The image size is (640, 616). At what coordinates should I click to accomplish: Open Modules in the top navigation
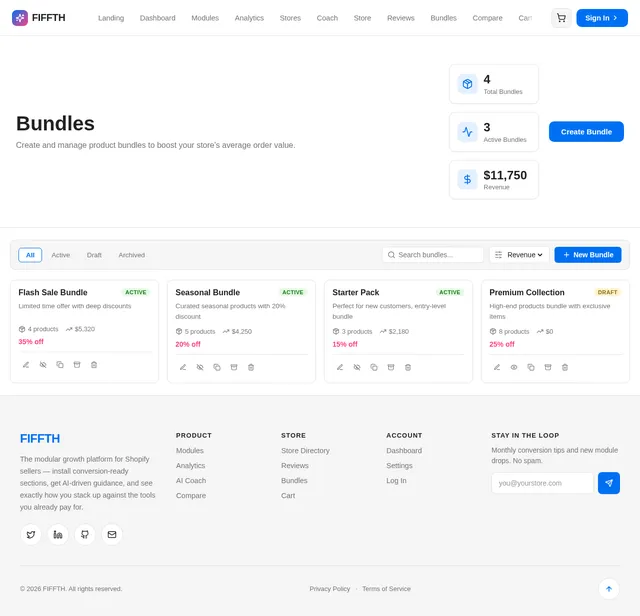205,18
